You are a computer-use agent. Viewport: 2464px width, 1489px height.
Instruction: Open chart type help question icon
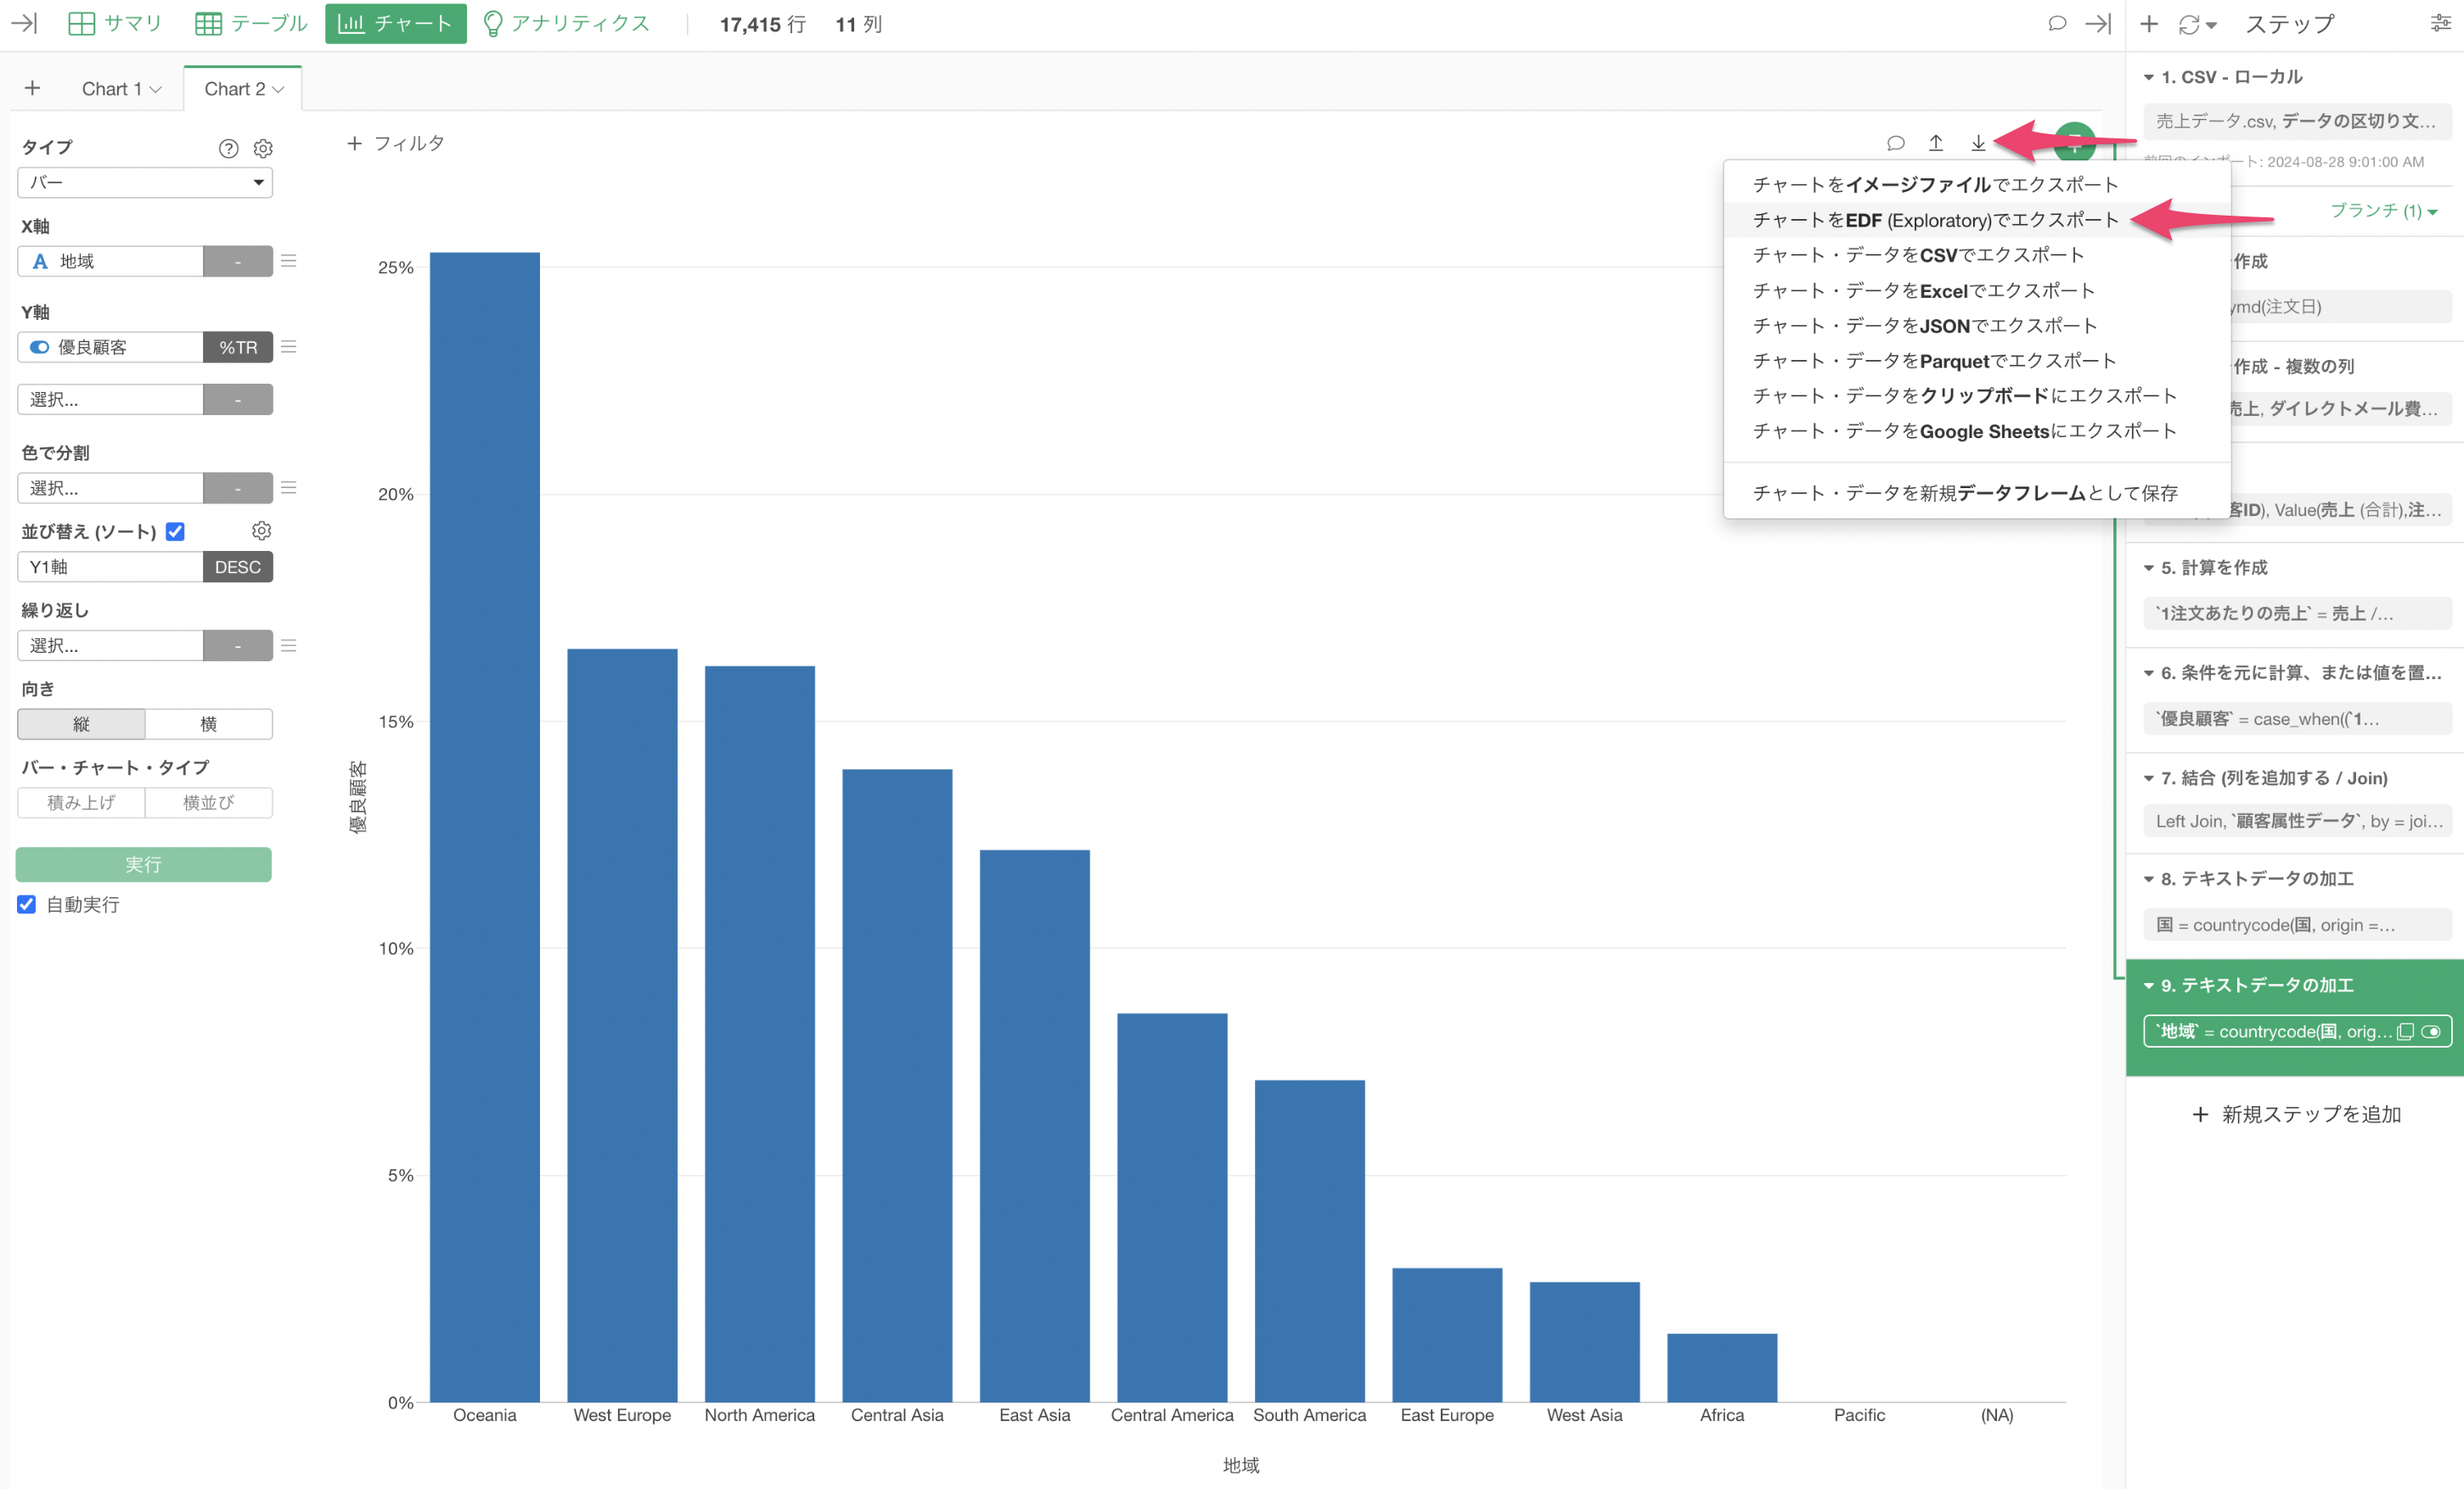(228, 148)
